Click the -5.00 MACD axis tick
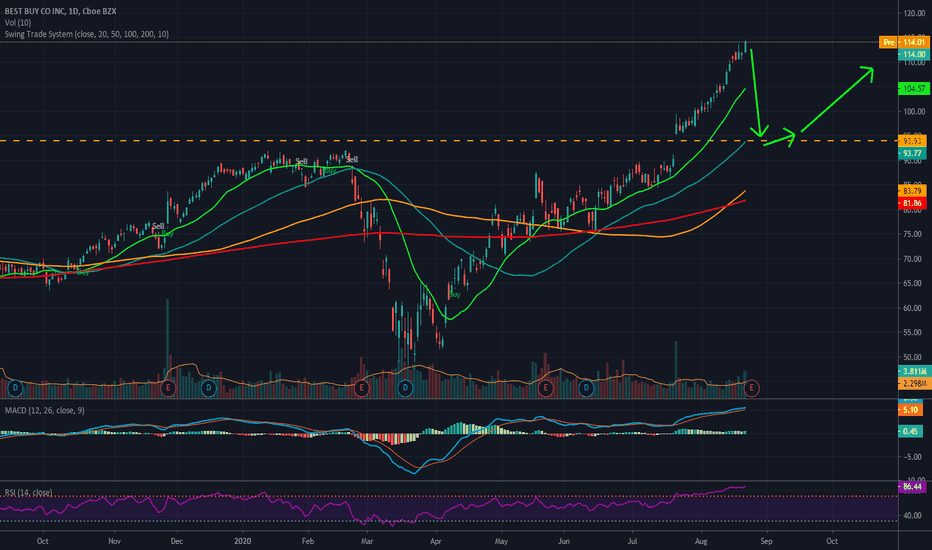The image size is (932, 550). pos(913,457)
